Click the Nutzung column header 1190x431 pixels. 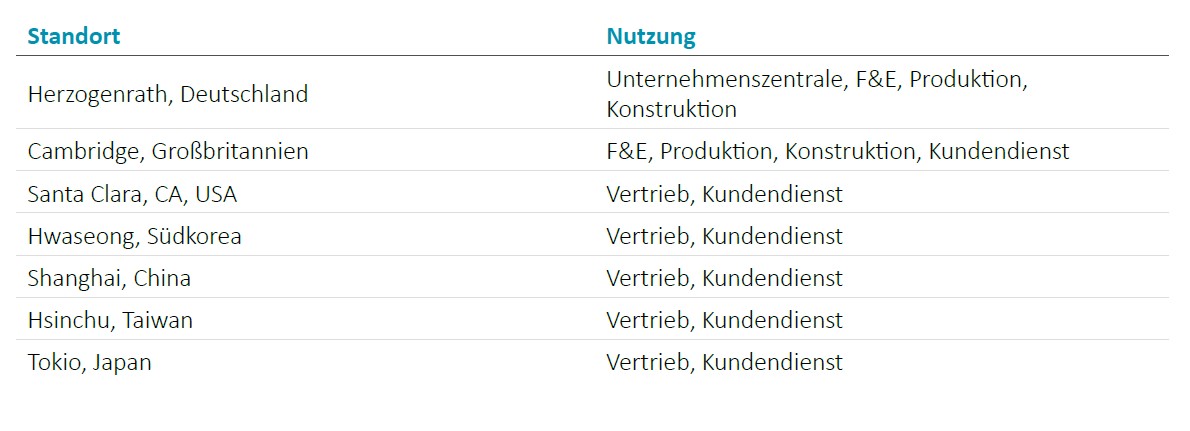tap(651, 37)
